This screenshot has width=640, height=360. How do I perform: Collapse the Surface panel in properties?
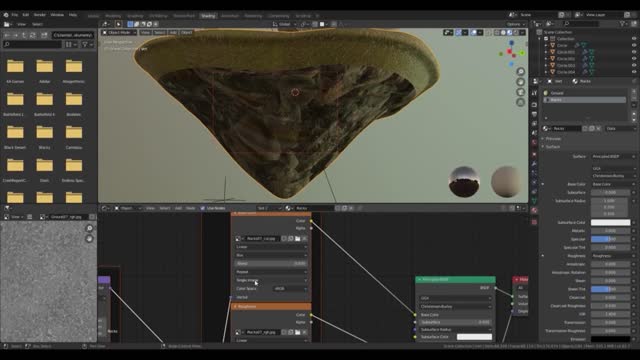pos(553,147)
